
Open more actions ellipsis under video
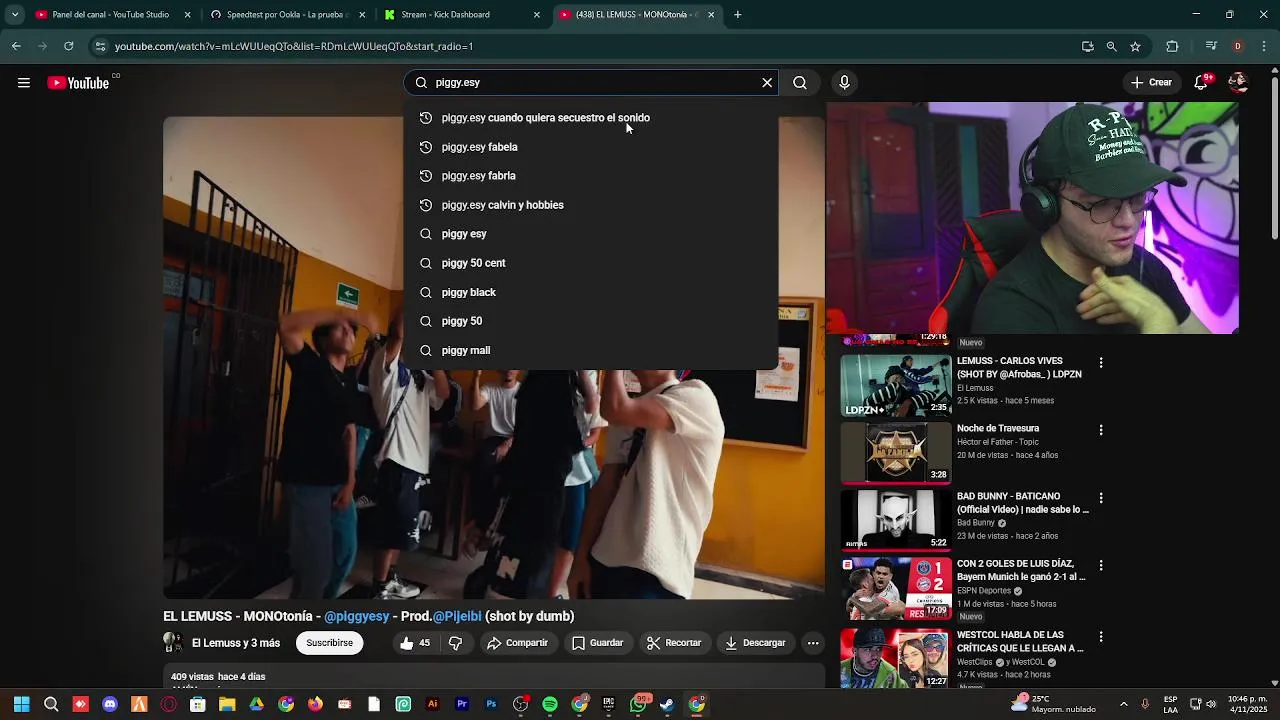click(813, 643)
